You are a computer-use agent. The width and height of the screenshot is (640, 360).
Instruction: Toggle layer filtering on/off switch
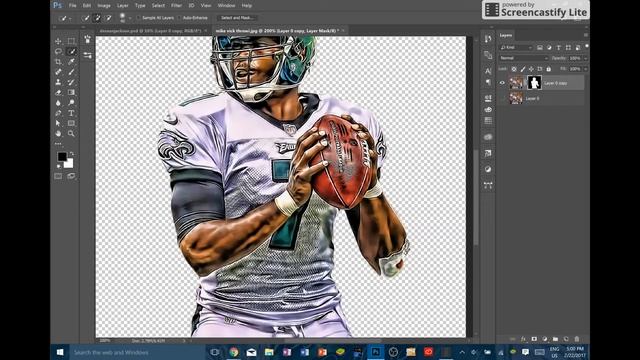(587, 47)
